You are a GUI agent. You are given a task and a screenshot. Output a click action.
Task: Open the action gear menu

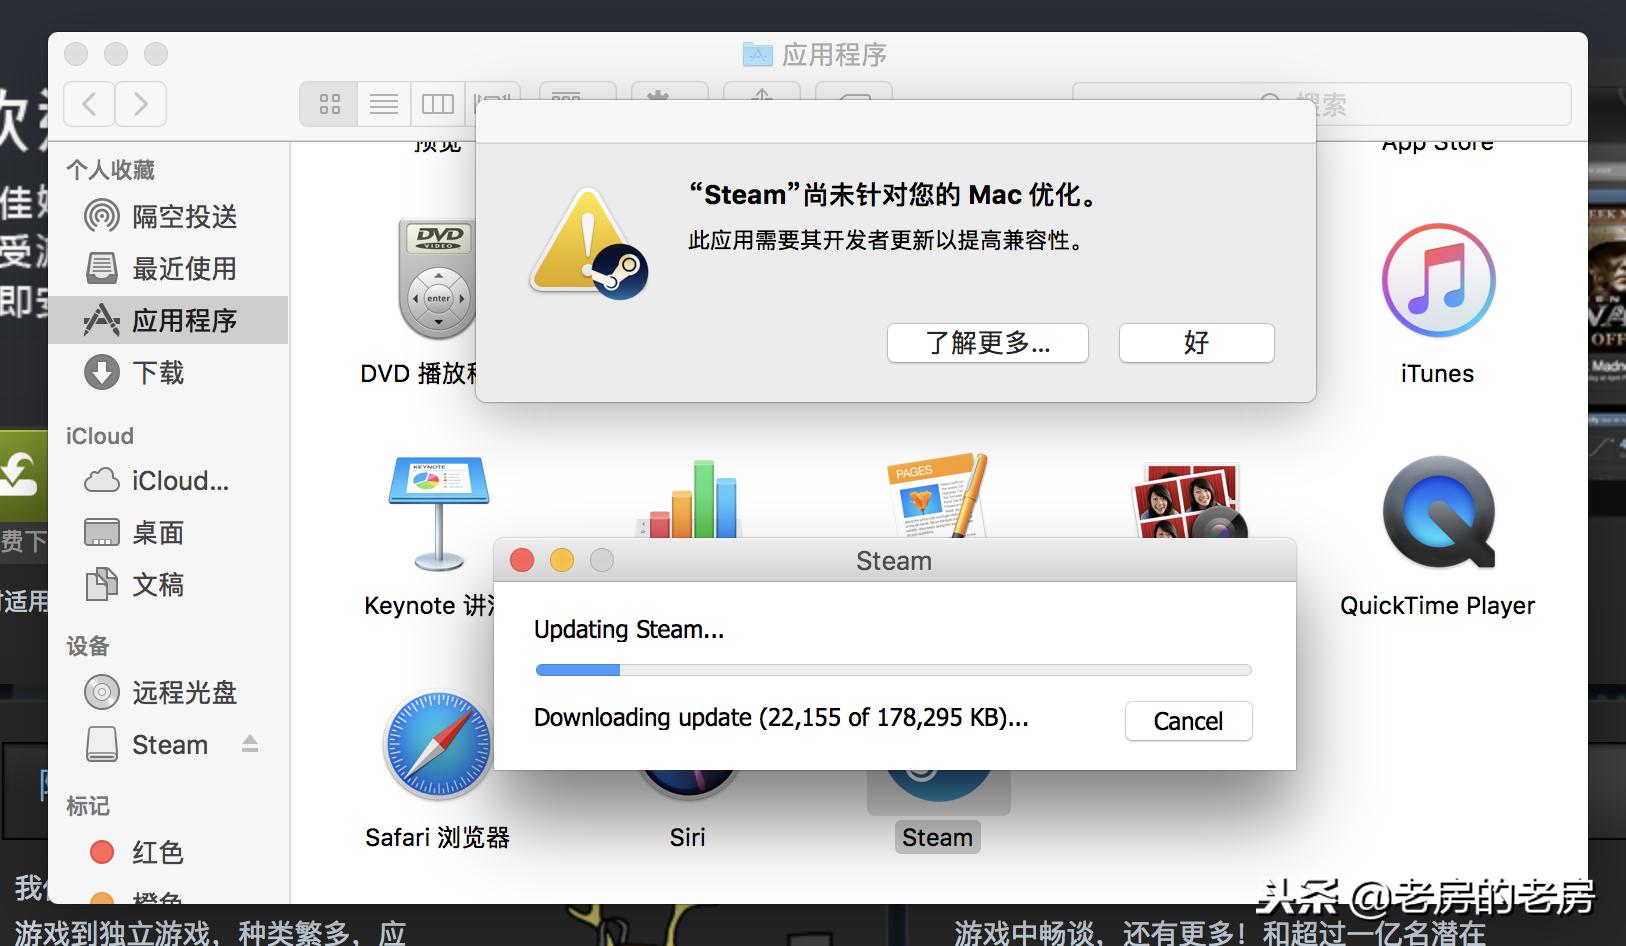coord(669,100)
